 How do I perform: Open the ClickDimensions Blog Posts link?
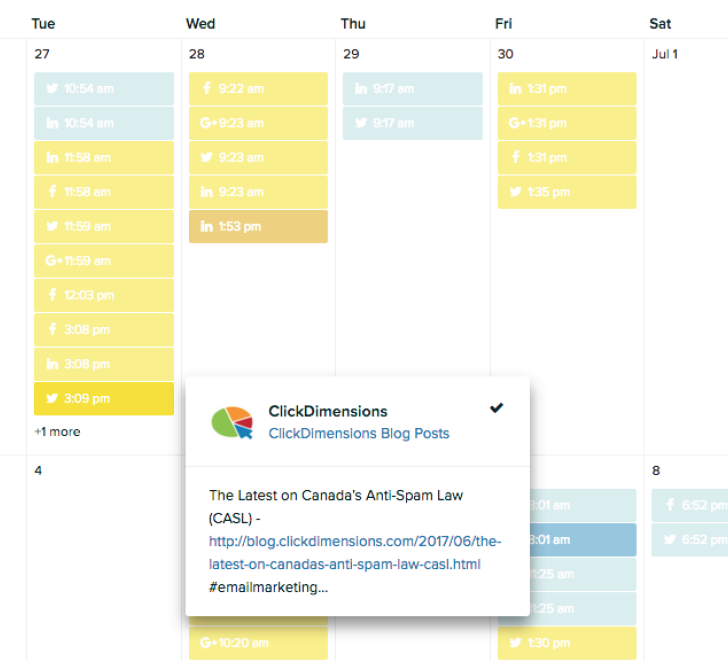[x=359, y=433]
